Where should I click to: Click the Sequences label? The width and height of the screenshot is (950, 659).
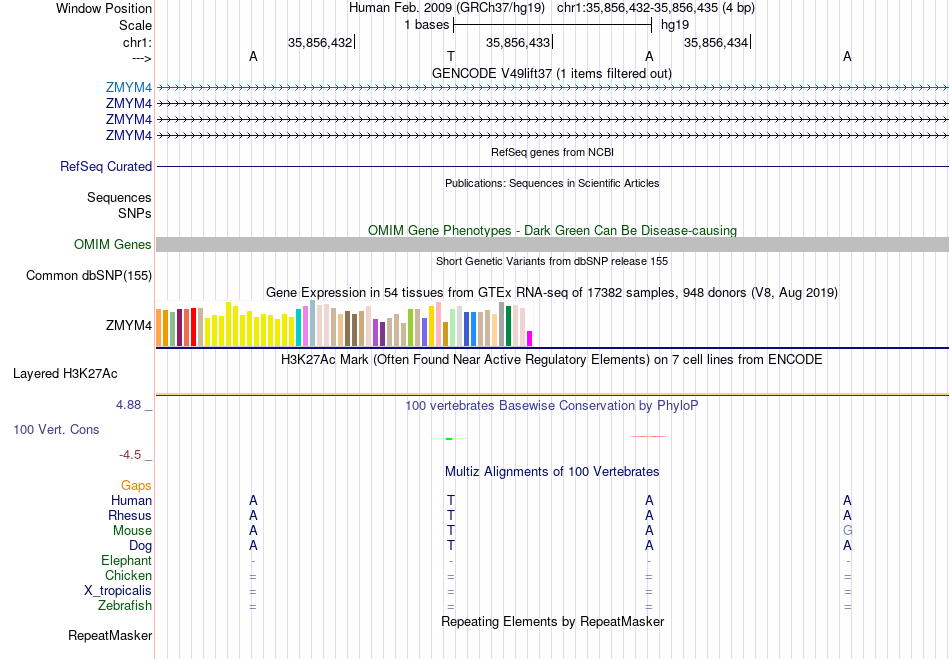click(119, 197)
